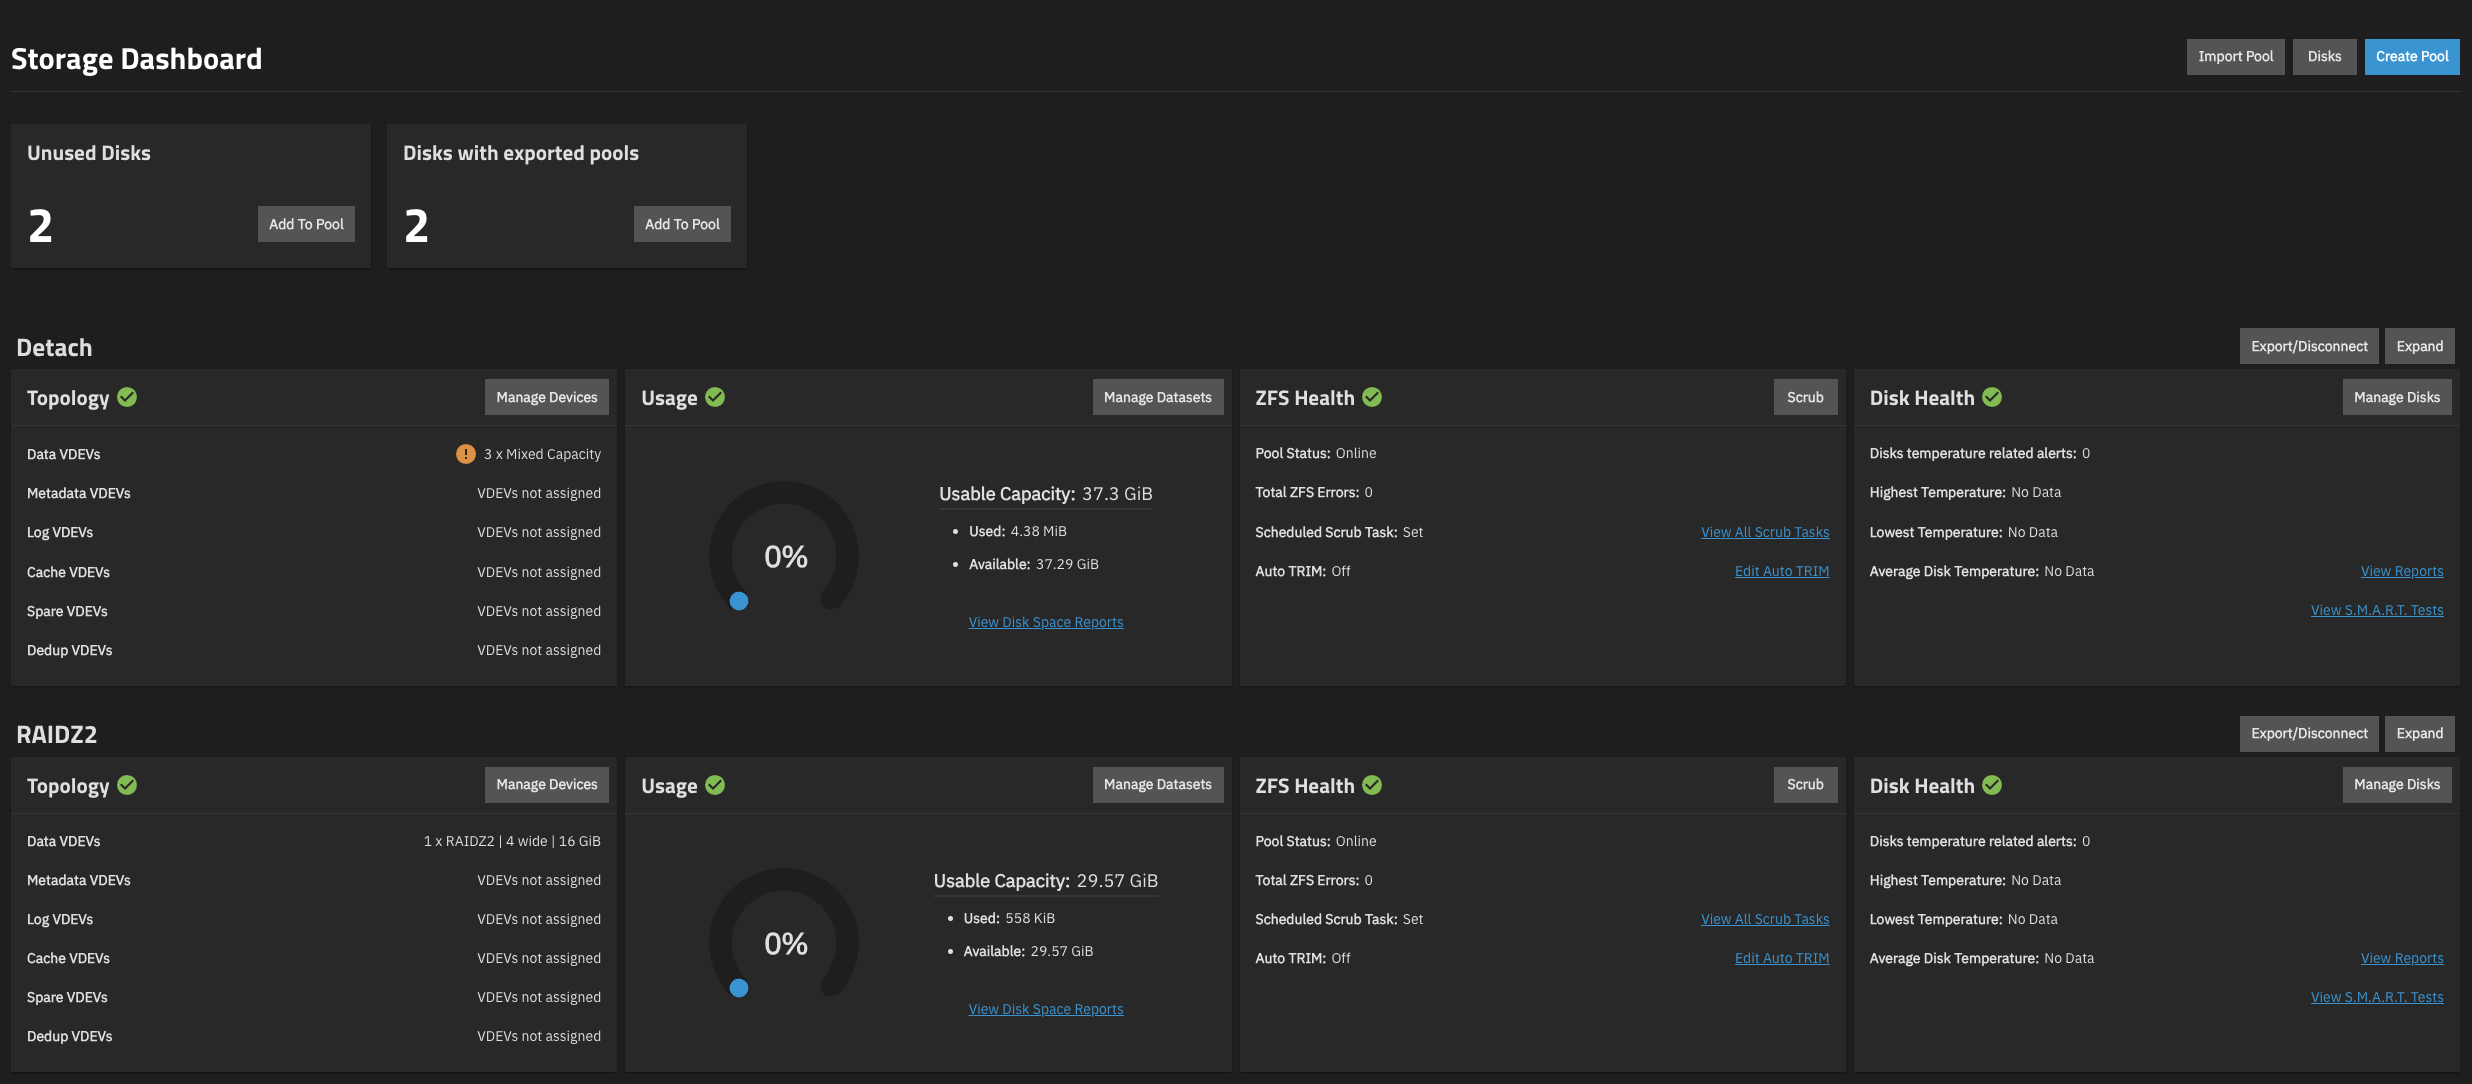Image resolution: width=2472 pixels, height=1084 pixels.
Task: Click the Detach usage gauge blue dot
Action: tap(739, 601)
